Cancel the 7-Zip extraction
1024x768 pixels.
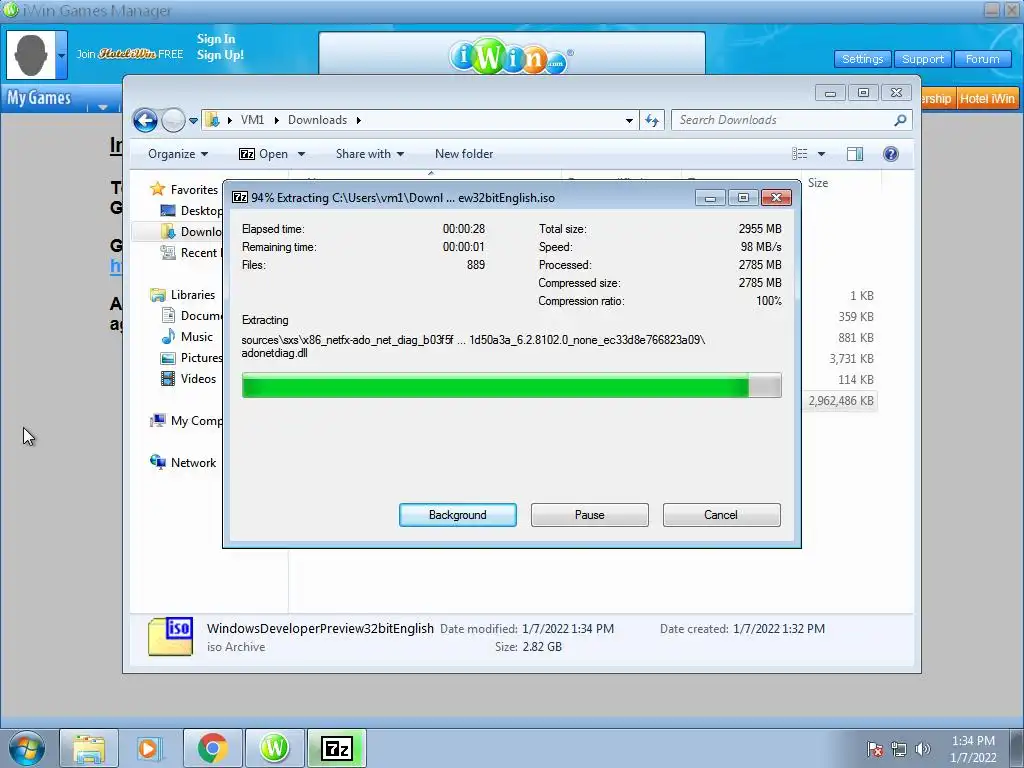tap(721, 515)
